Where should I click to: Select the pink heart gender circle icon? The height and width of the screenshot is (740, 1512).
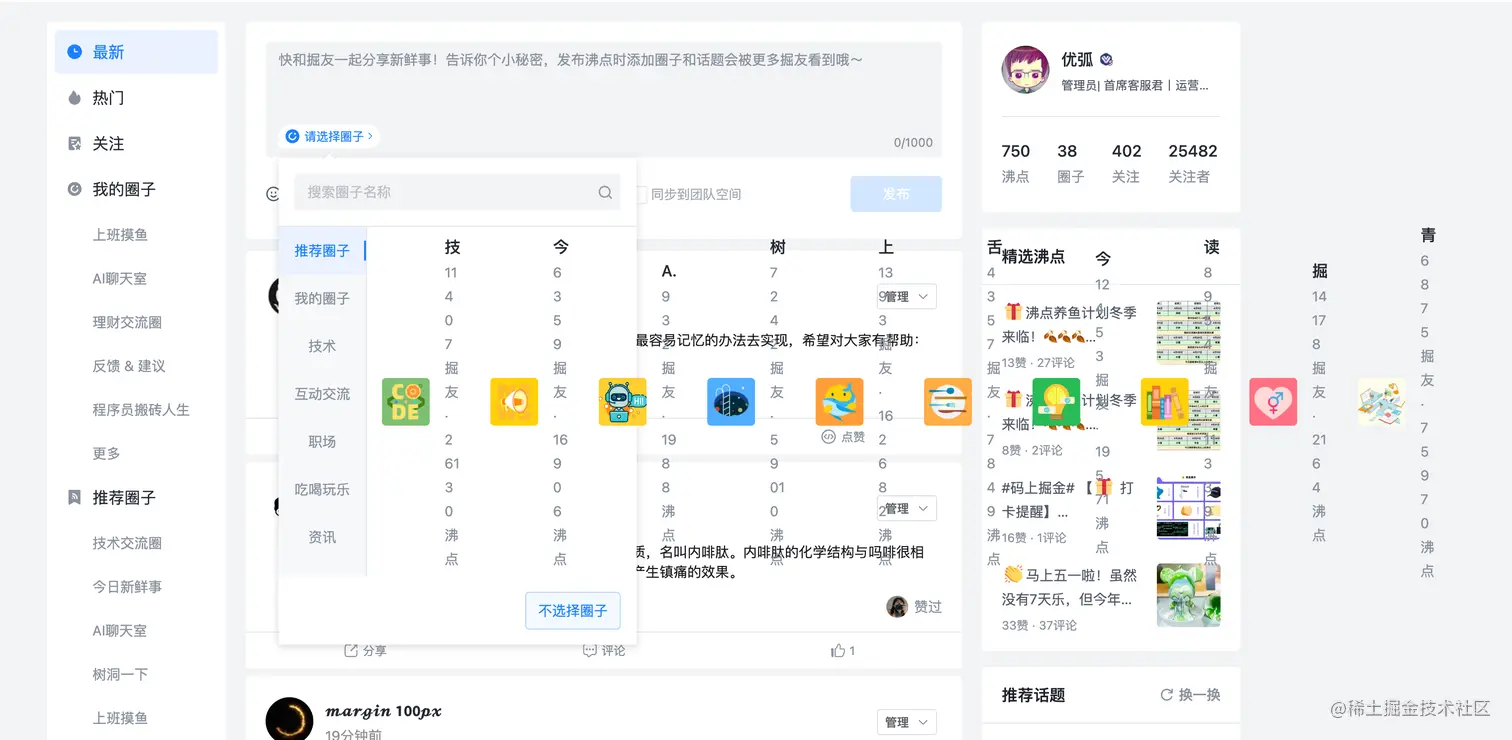tap(1273, 402)
